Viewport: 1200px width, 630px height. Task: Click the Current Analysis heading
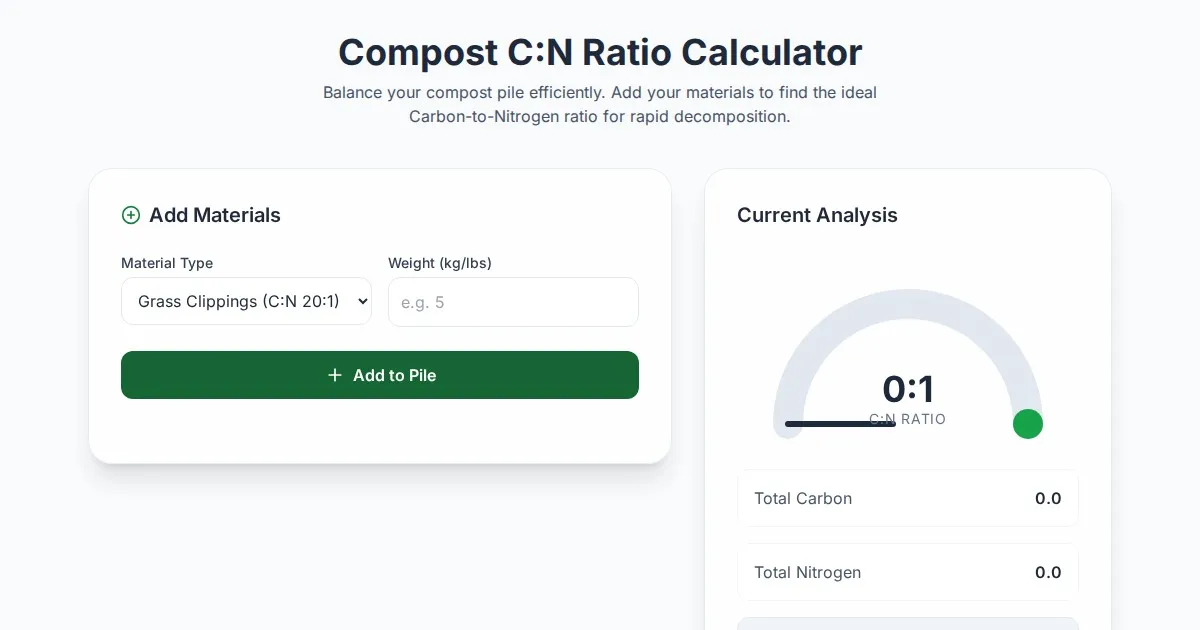[817, 215]
